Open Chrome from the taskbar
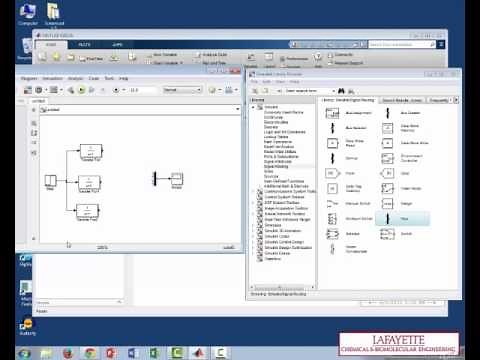The width and height of the screenshot is (480, 360). tap(90, 353)
